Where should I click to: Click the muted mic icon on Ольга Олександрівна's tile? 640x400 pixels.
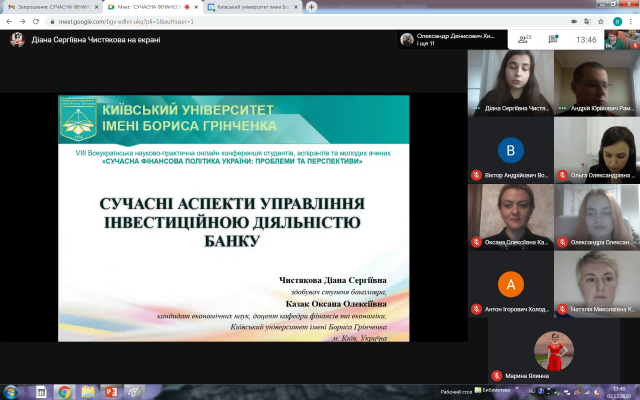(x=562, y=176)
